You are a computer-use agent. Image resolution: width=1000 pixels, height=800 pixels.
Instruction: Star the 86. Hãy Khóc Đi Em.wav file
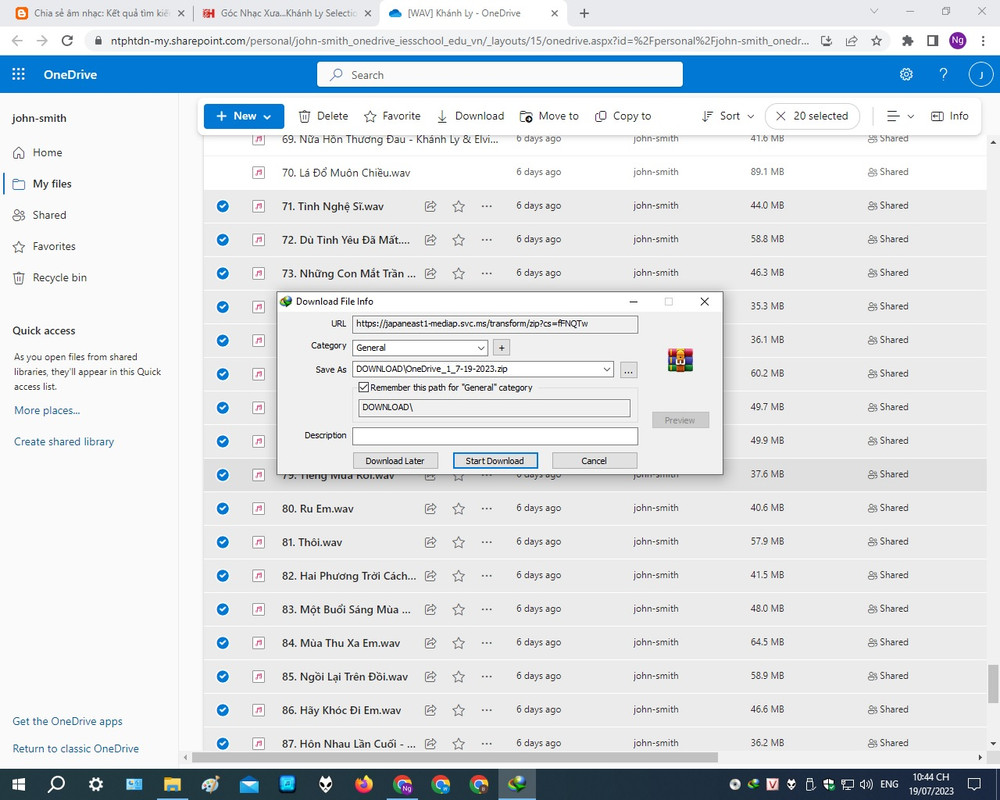click(x=459, y=710)
